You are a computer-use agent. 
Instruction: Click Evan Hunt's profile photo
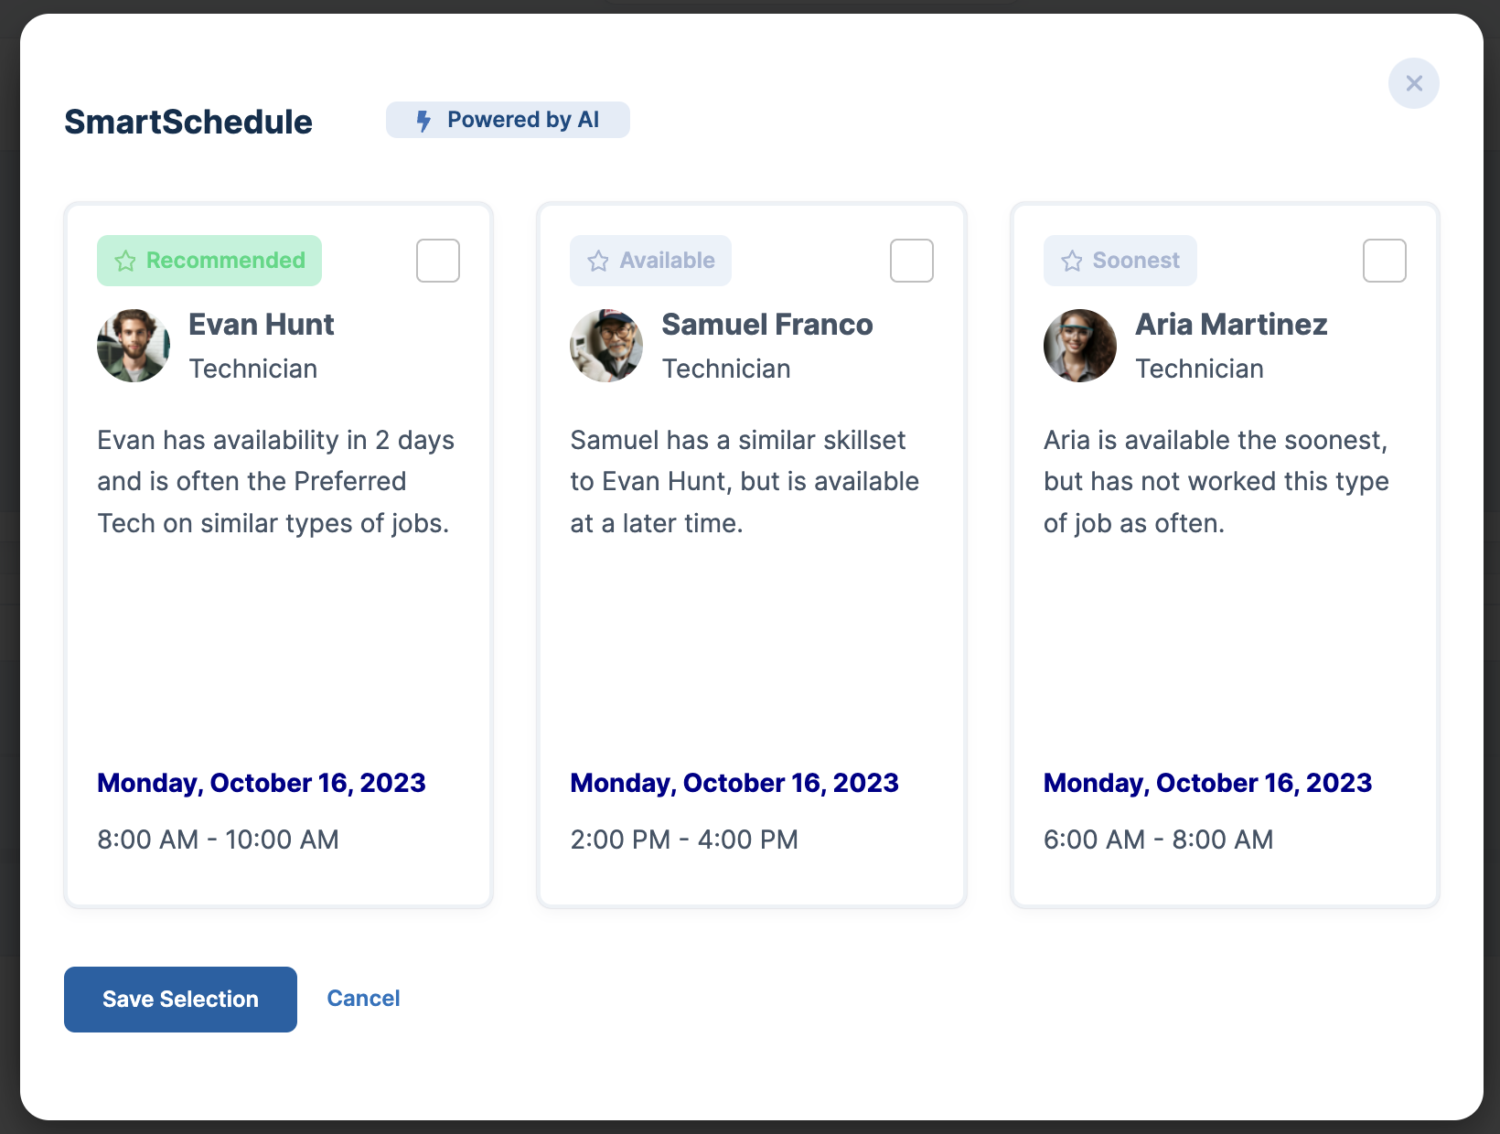click(x=133, y=345)
